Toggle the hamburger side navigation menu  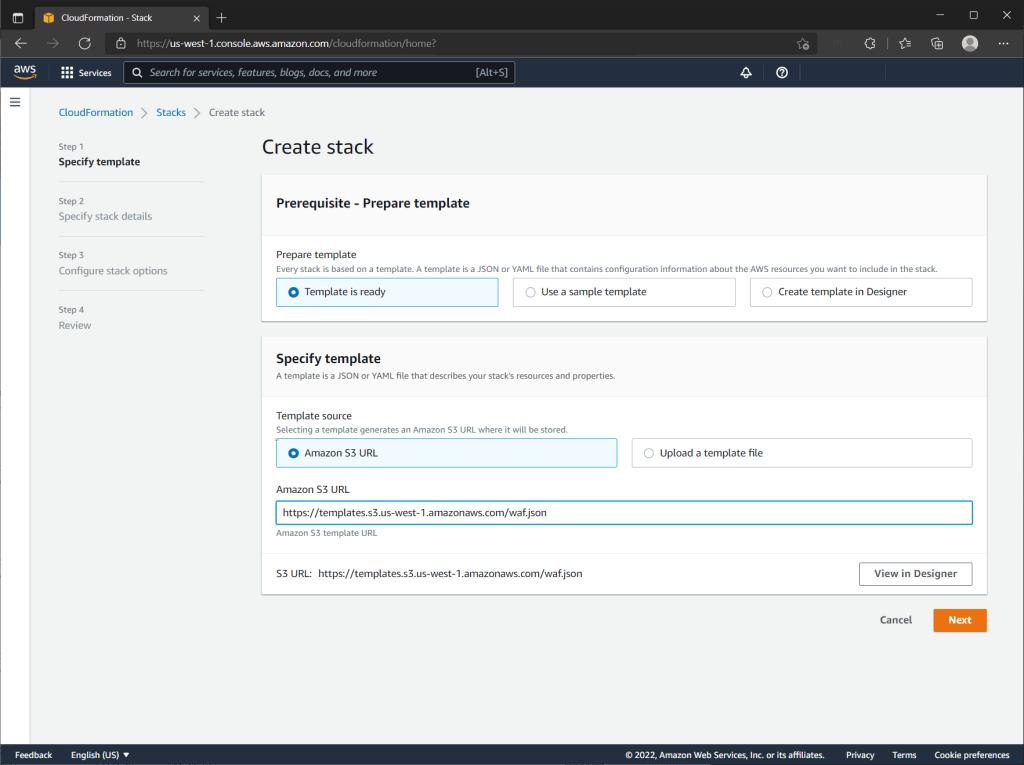(15, 102)
